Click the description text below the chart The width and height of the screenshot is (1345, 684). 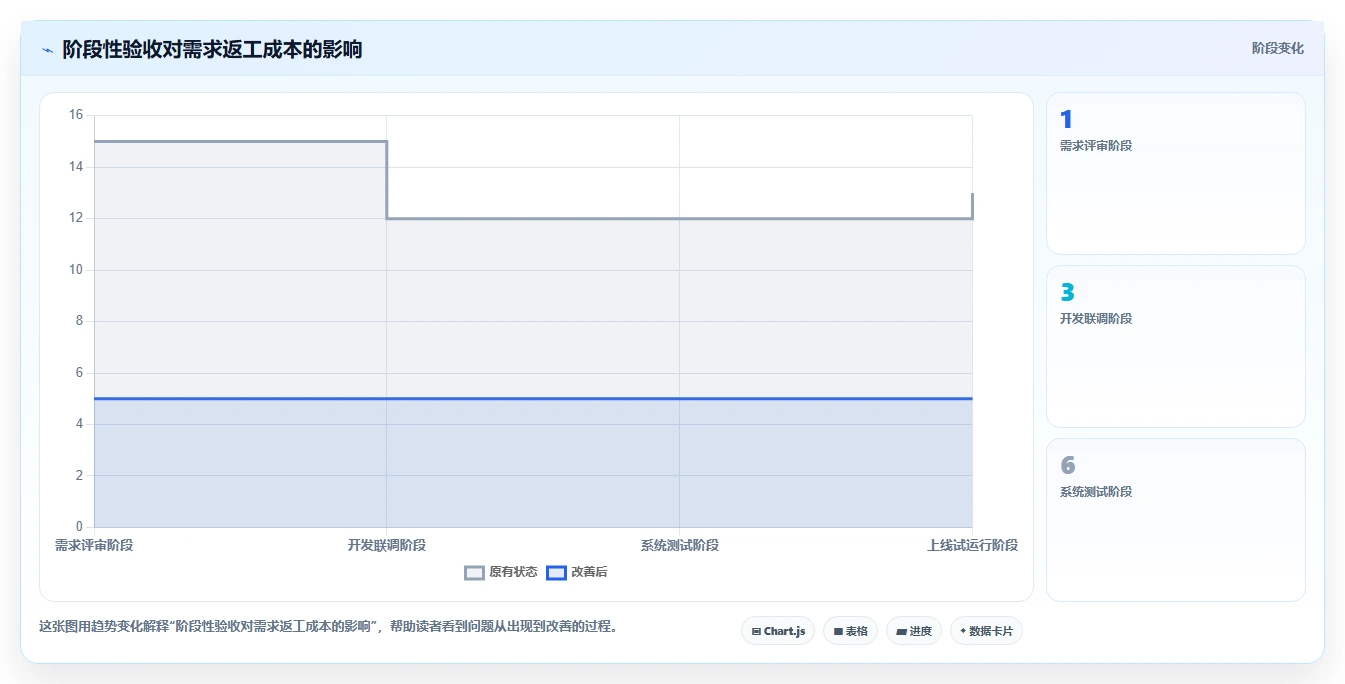(328, 627)
